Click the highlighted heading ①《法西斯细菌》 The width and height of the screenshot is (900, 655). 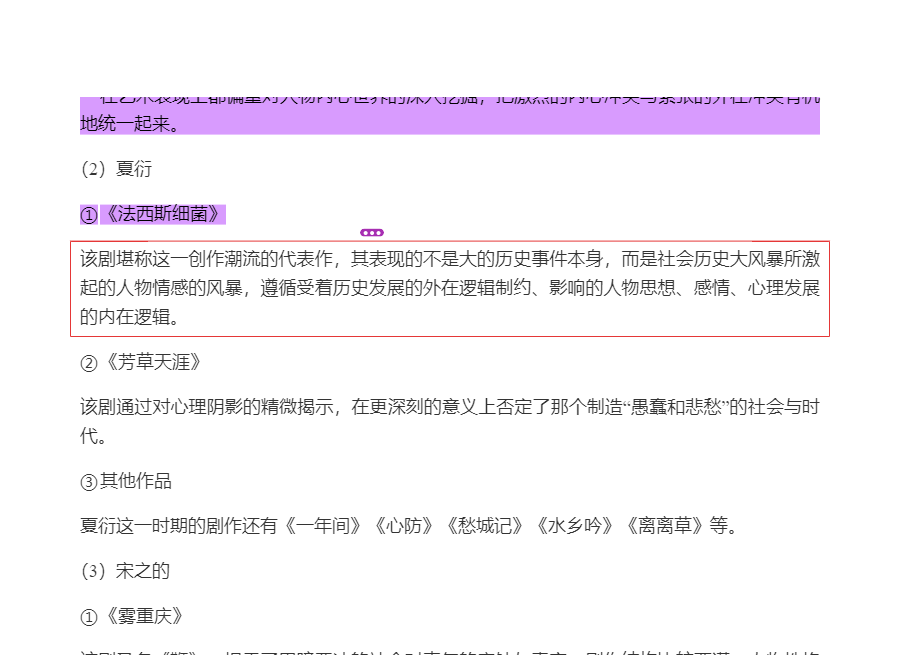pos(153,214)
